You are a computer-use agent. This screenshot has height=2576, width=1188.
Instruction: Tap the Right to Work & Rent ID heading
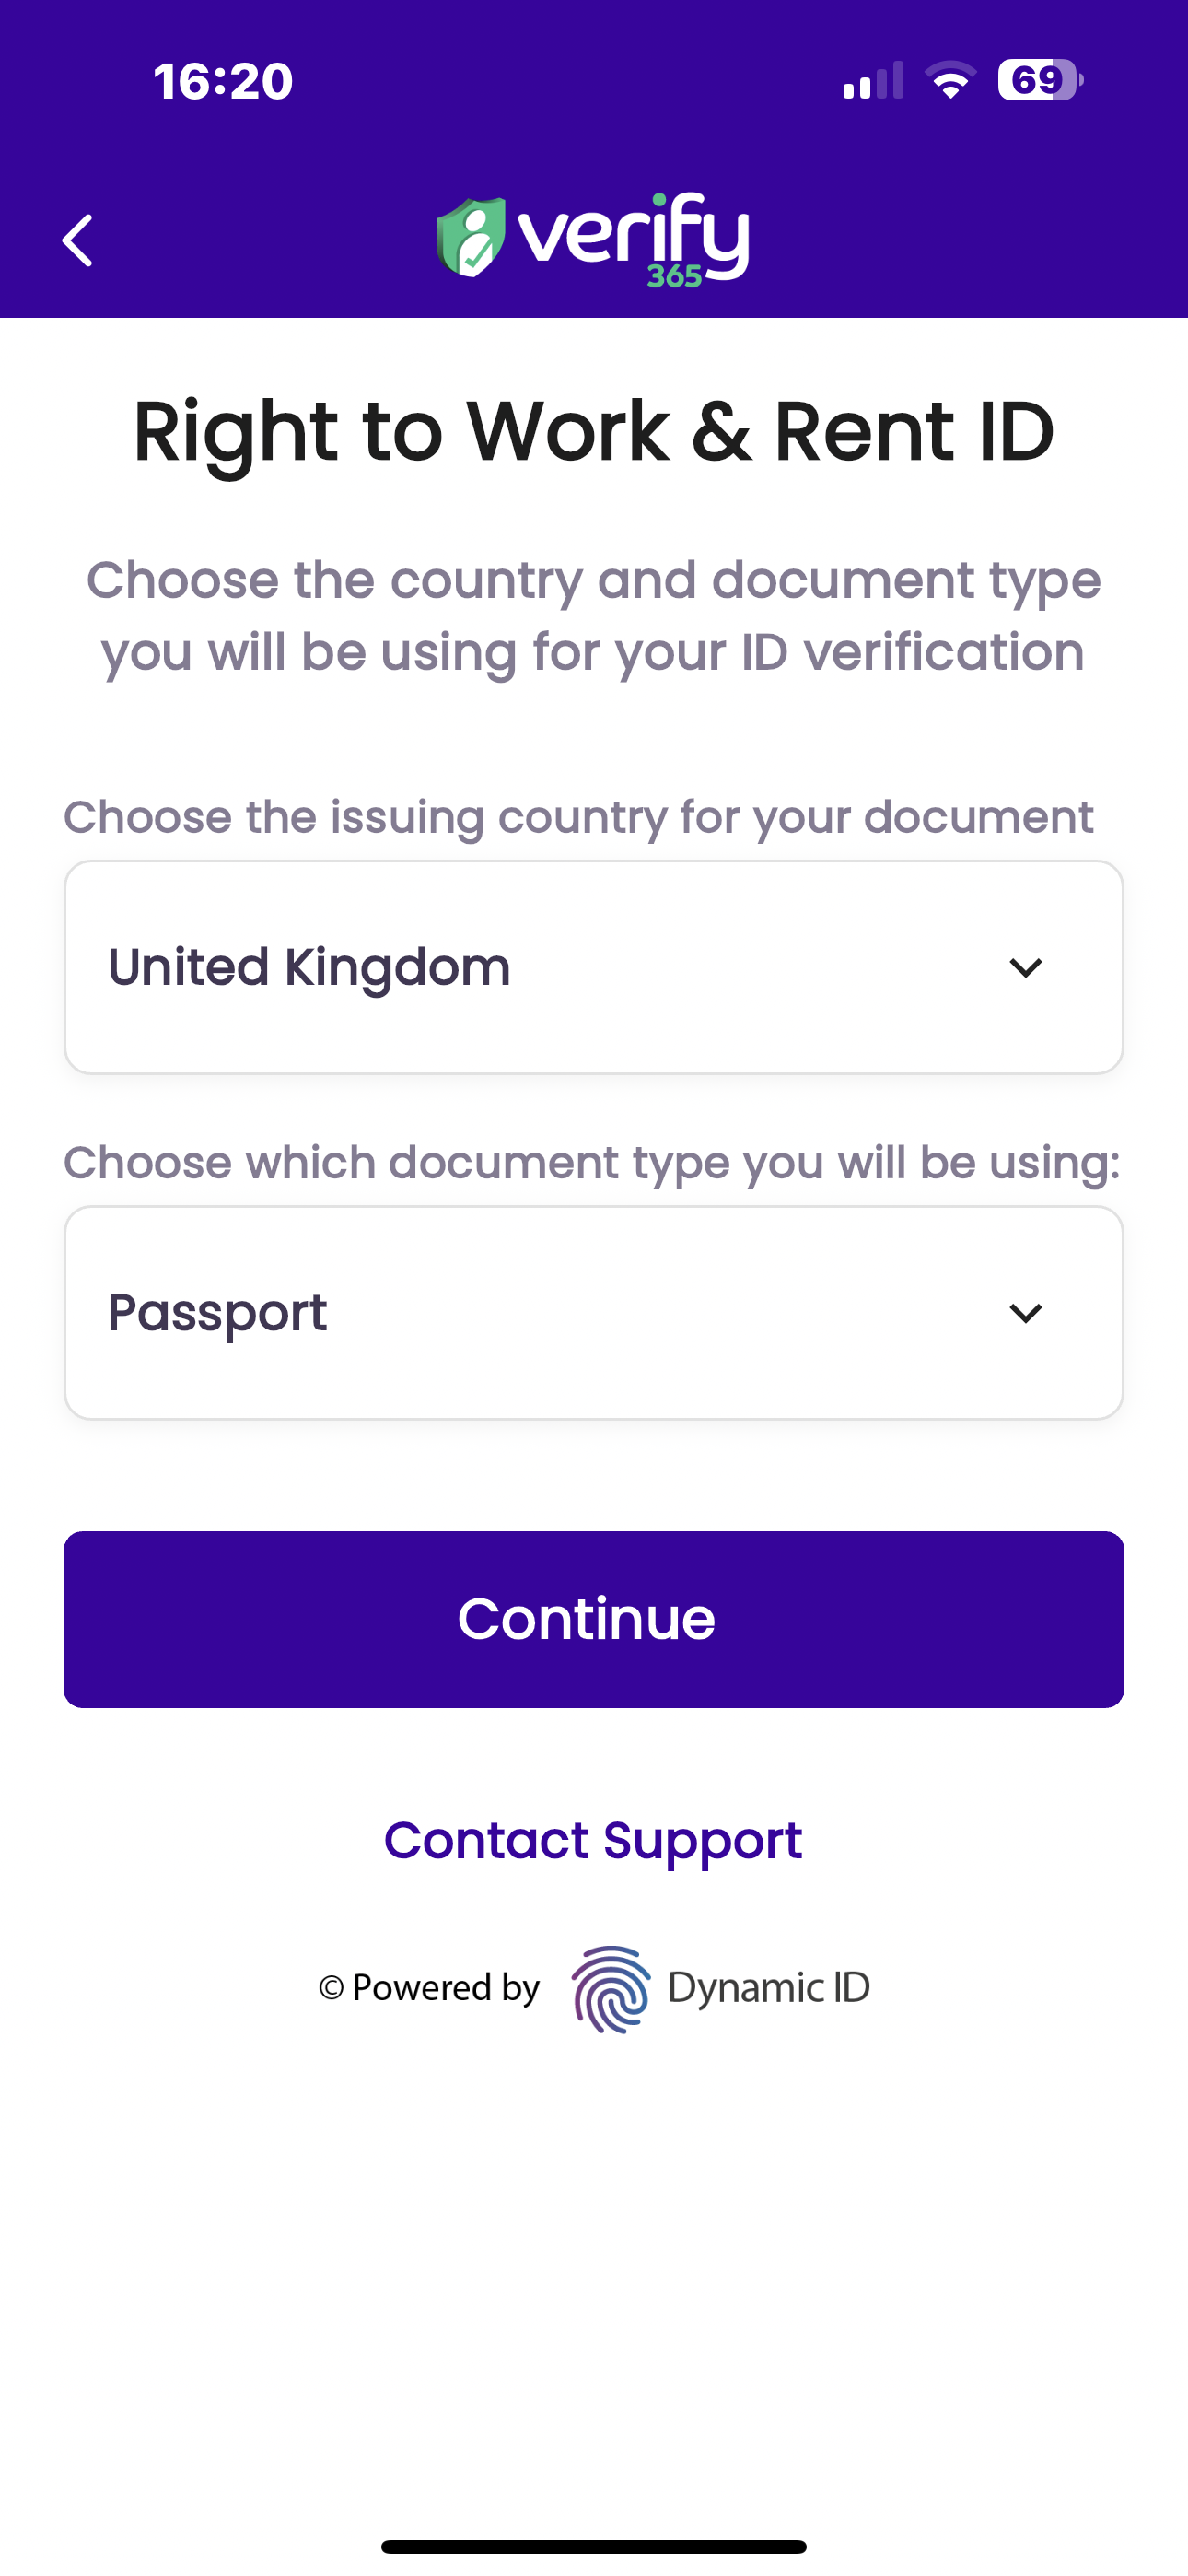click(594, 432)
